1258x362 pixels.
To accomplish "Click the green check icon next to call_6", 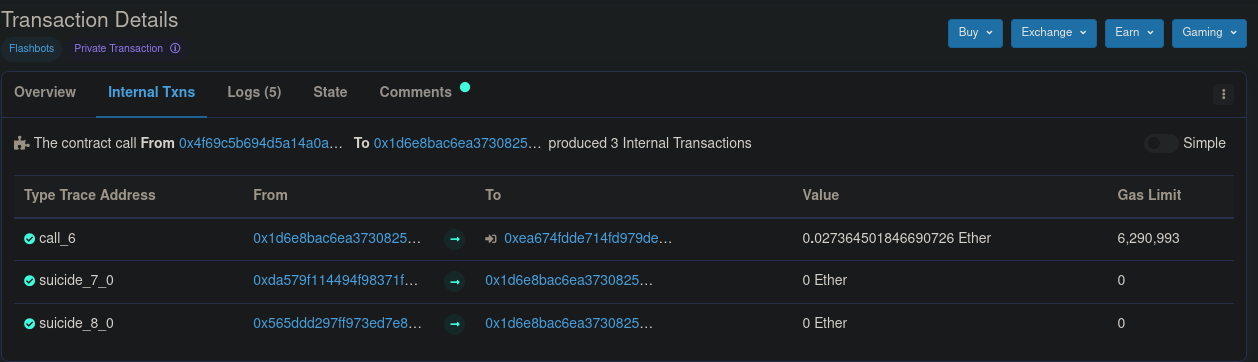I will coord(30,239).
